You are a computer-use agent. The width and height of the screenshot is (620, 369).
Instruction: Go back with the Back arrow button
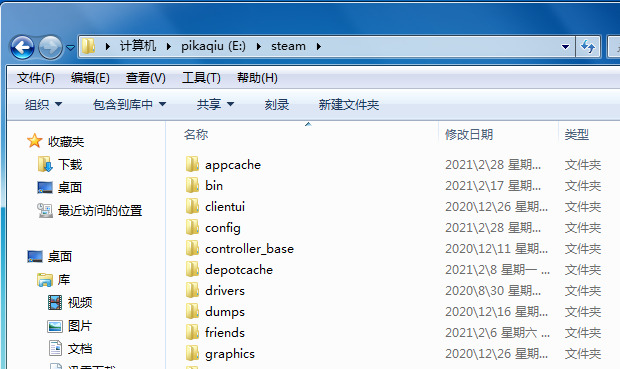(22, 47)
